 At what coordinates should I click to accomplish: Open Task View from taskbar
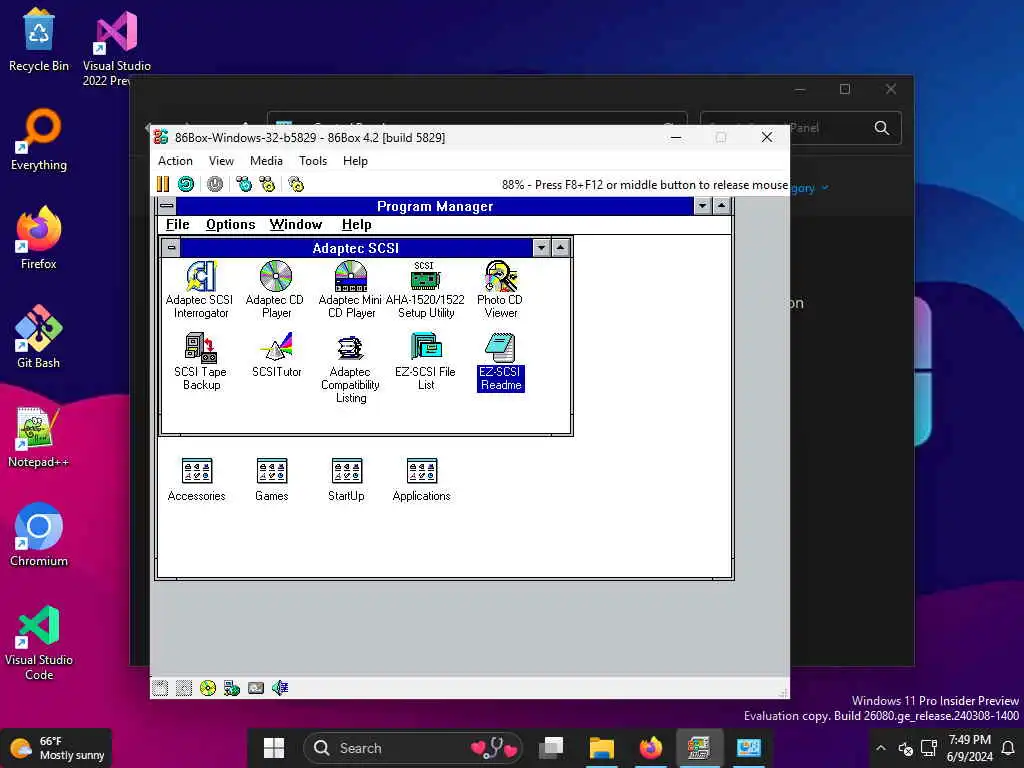pyautogui.click(x=551, y=748)
